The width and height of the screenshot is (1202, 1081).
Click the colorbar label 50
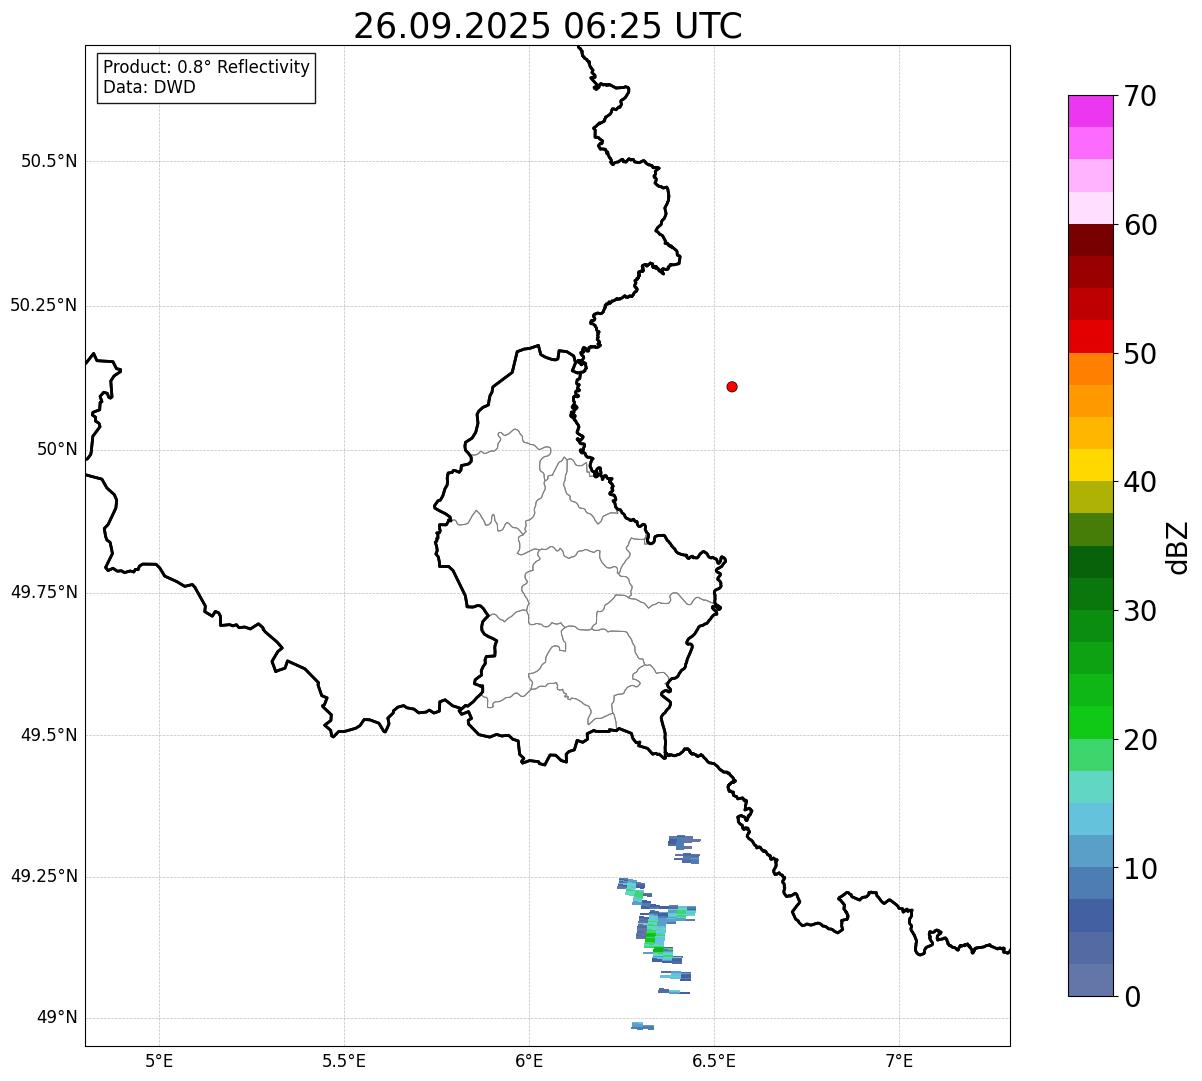1140,354
